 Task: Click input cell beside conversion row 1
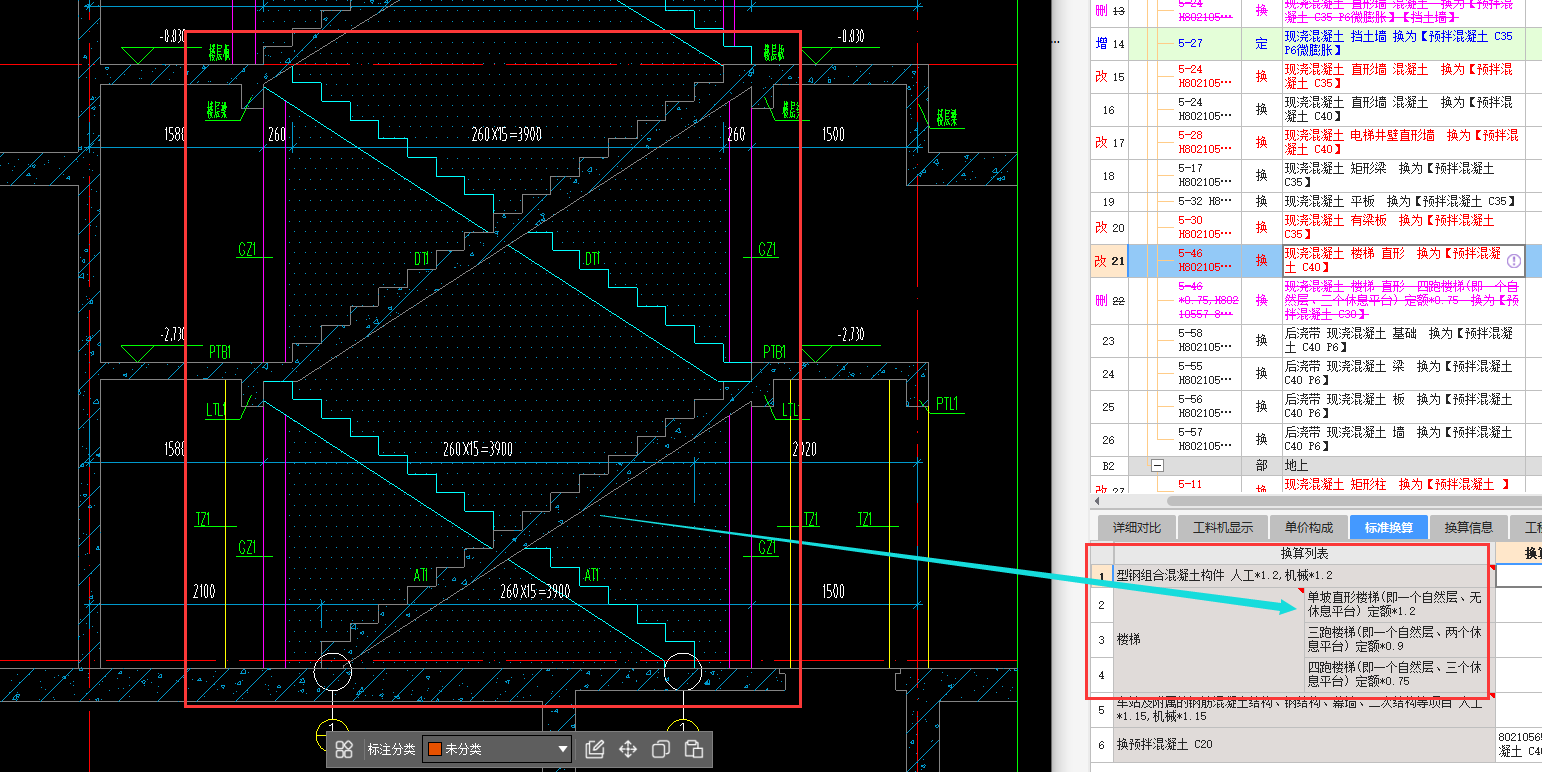(x=1519, y=575)
